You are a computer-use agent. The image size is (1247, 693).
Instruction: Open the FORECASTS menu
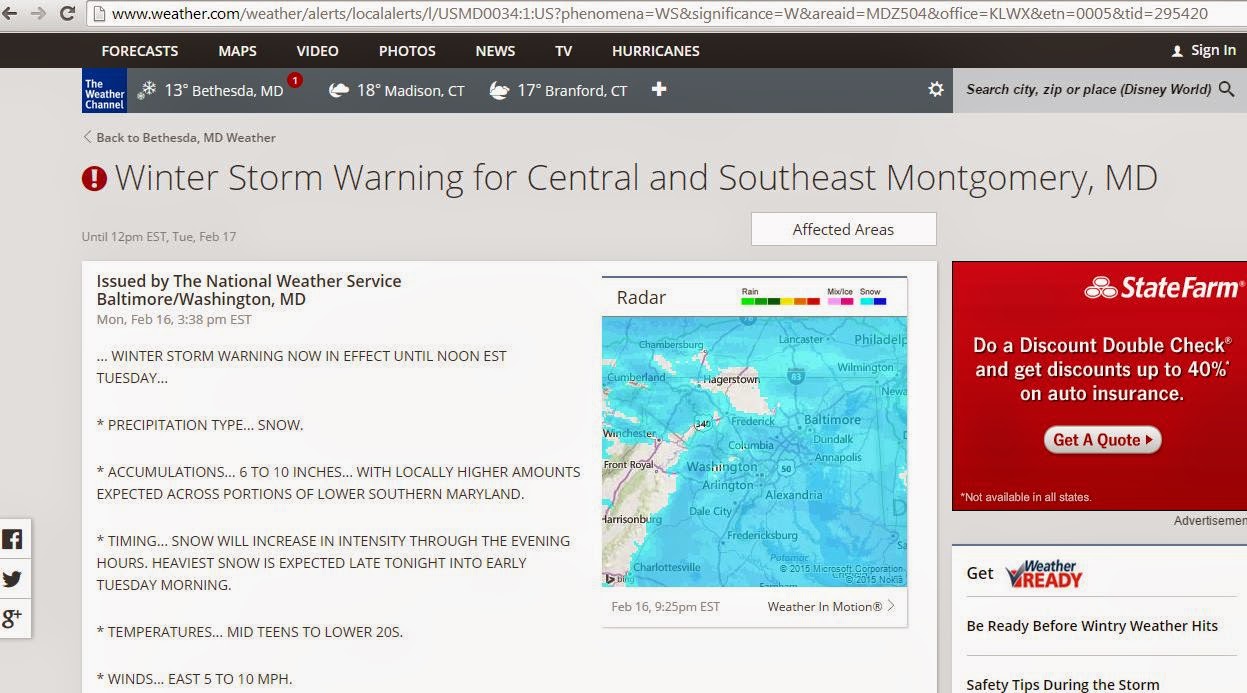click(x=140, y=51)
